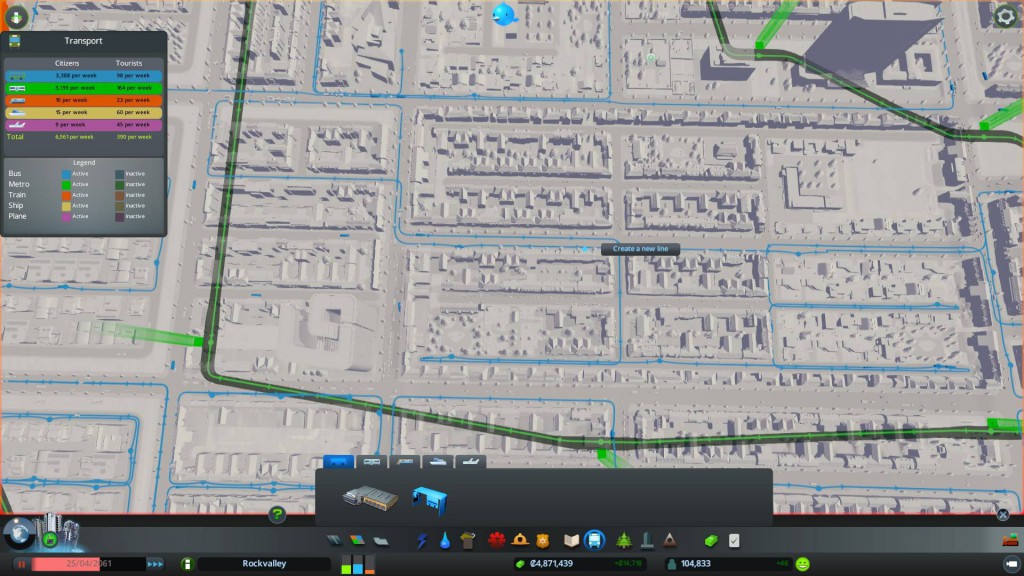
Task: Click the Total citizens 6,561 per week
Action: (x=74, y=137)
